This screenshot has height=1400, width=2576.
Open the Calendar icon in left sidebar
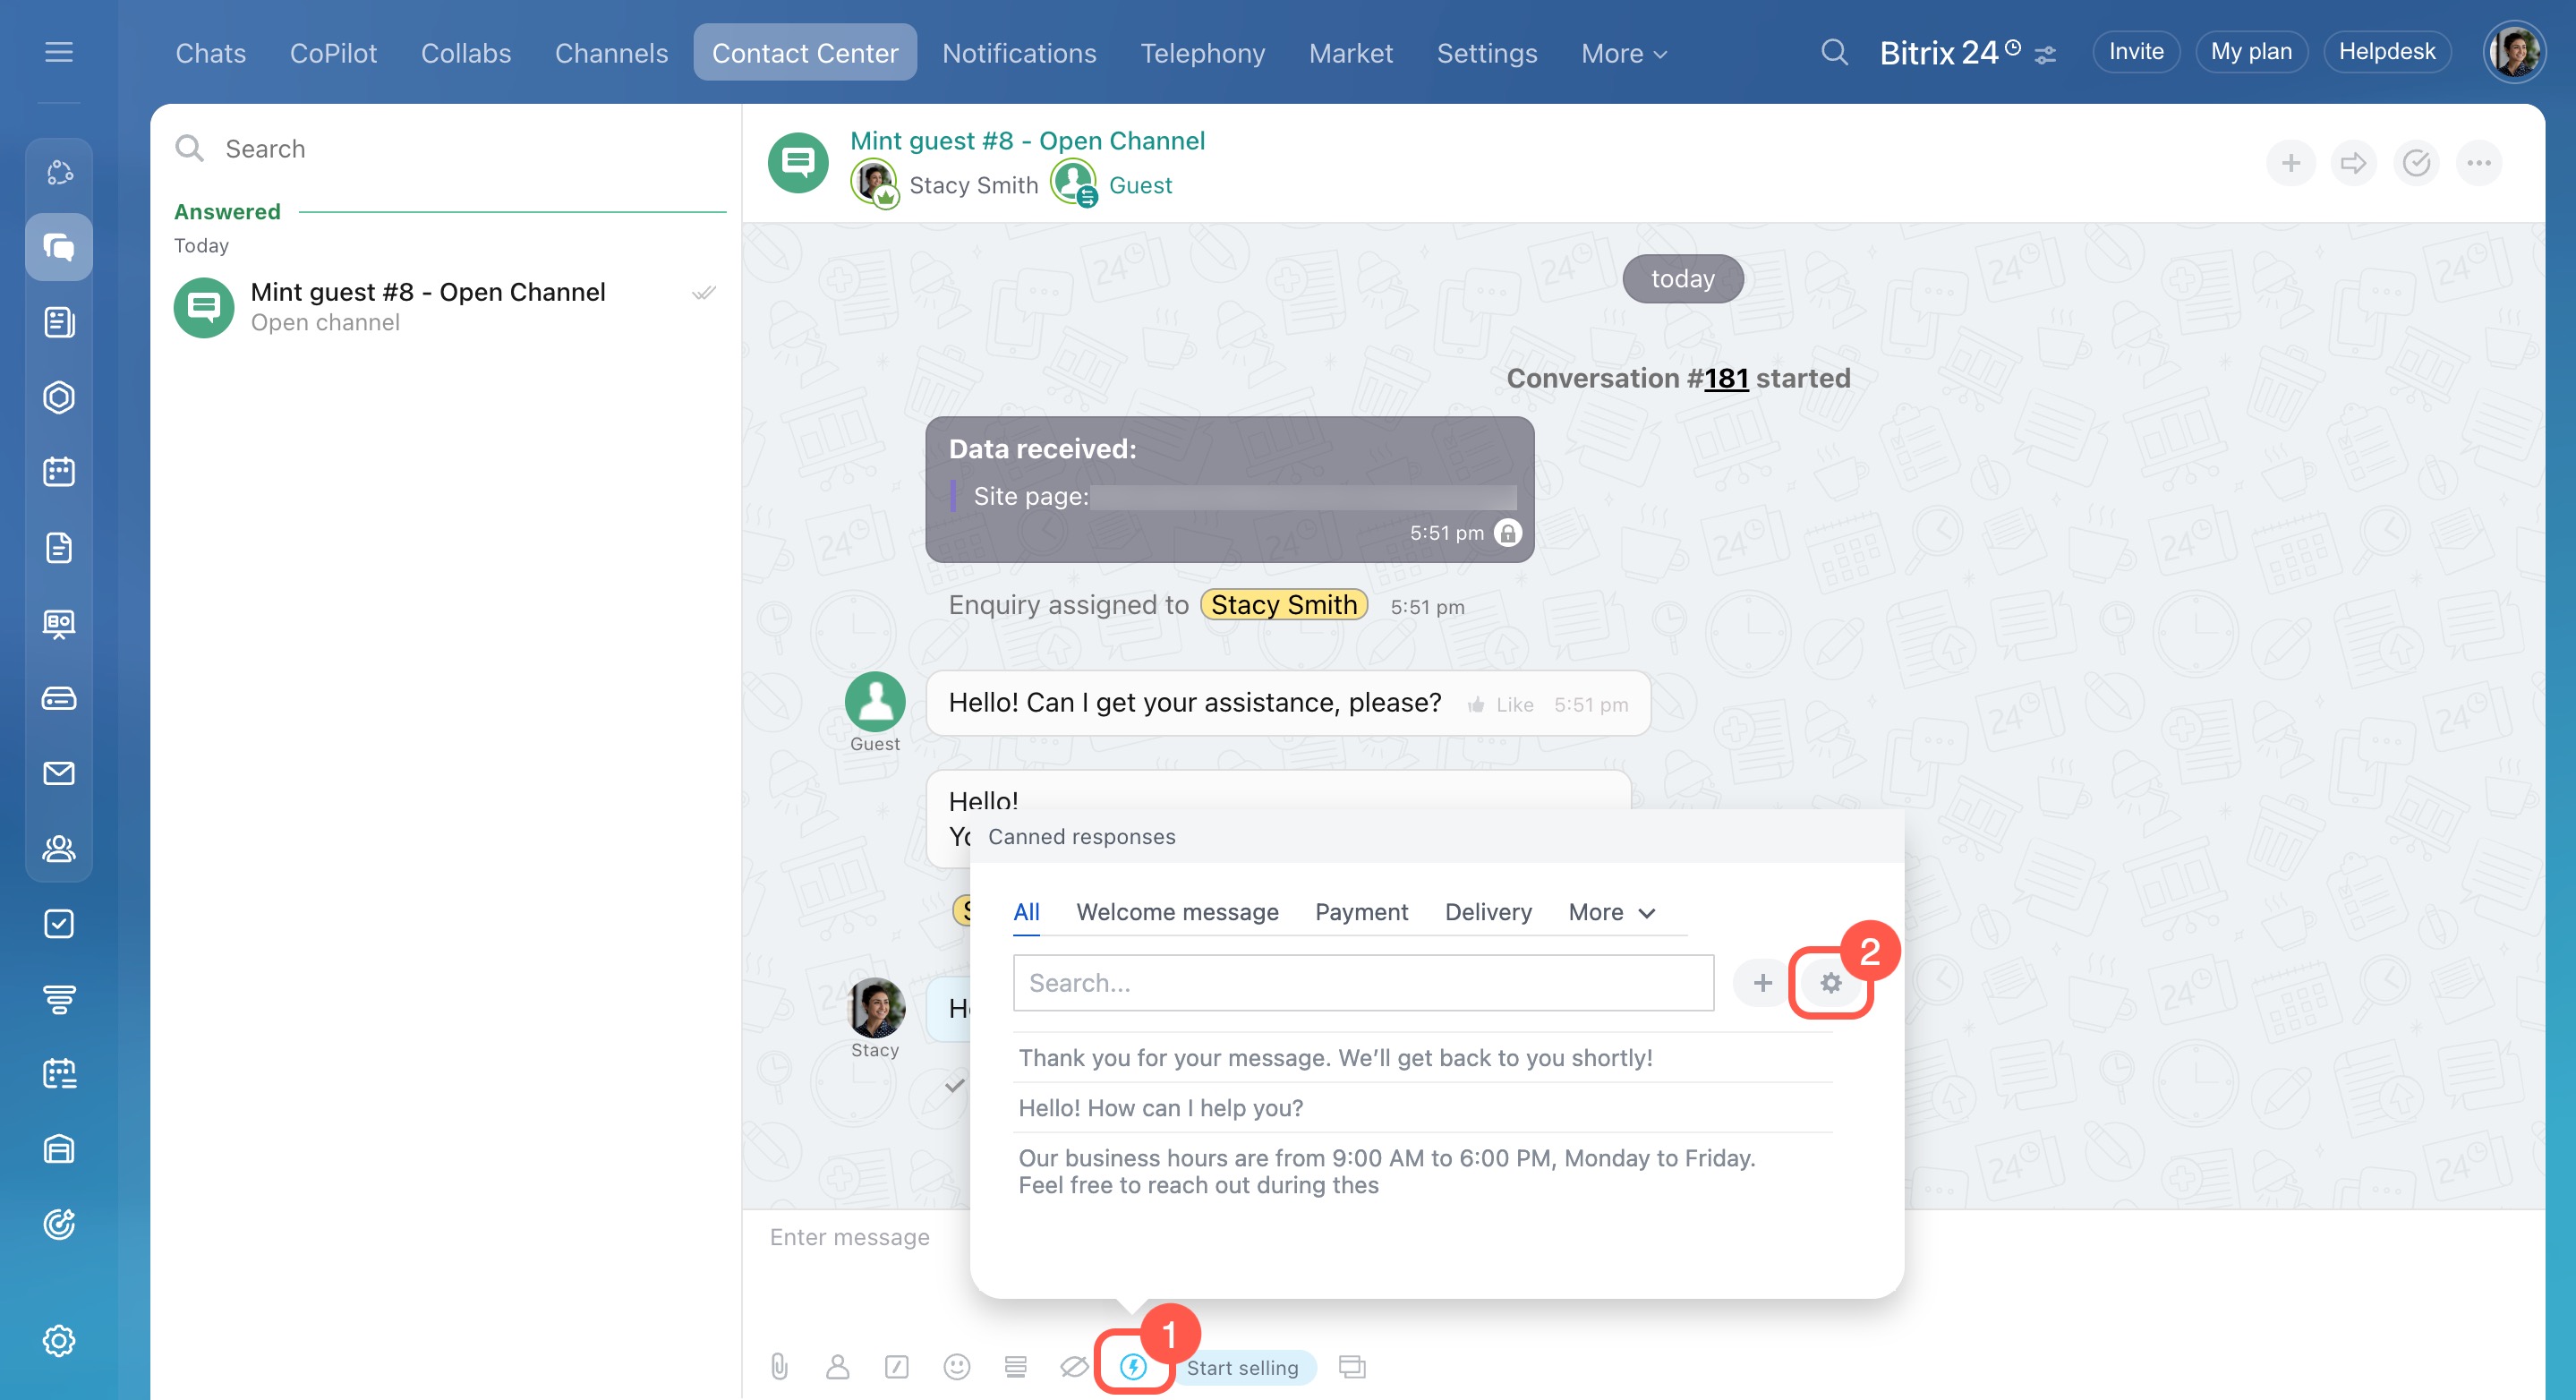[59, 472]
